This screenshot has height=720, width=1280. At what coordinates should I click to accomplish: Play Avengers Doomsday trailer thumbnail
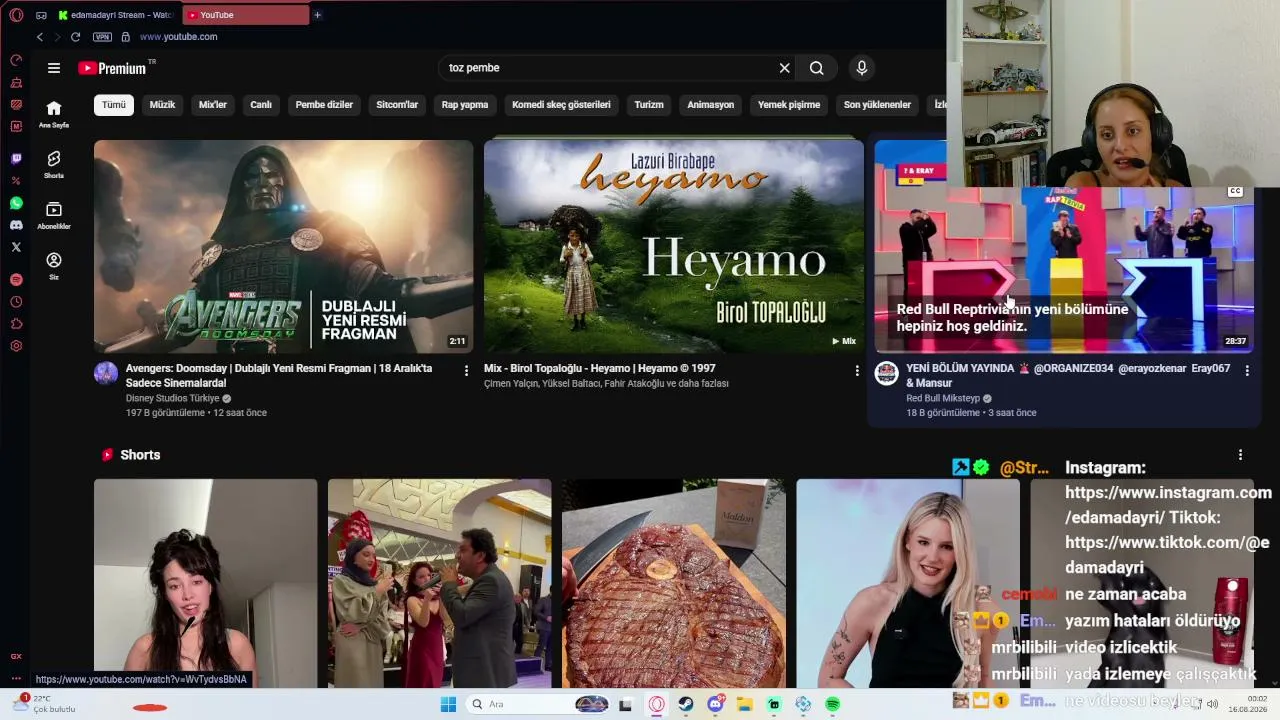[x=284, y=246]
